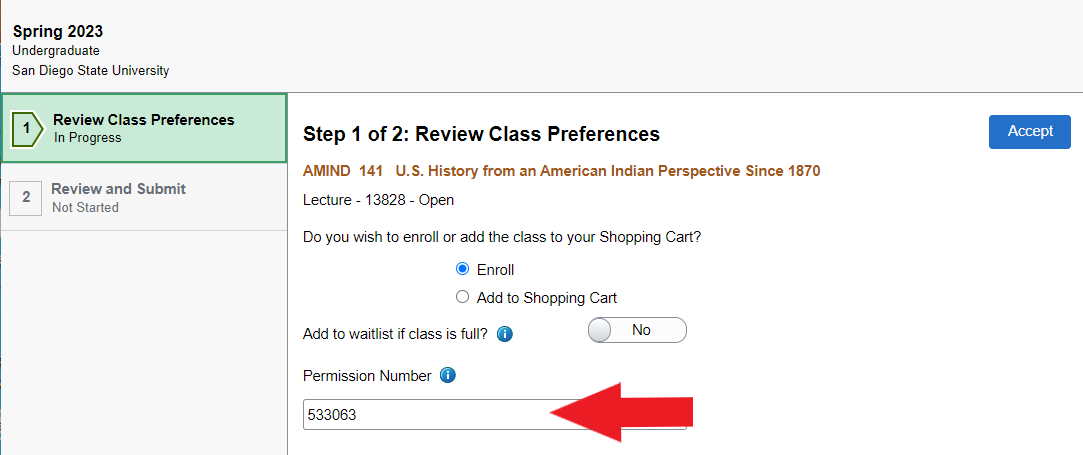This screenshot has width=1083, height=455.
Task: Open info icon beside waitlist question
Action: coord(505,334)
